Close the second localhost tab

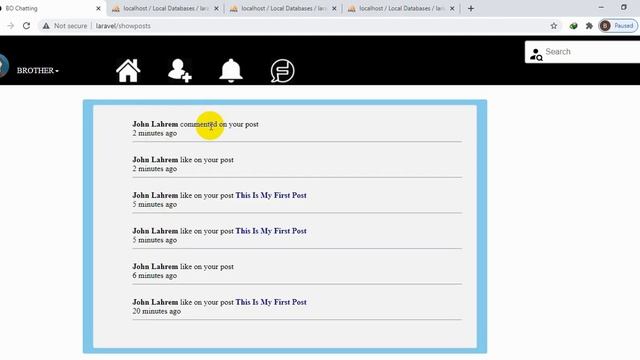[216, 8]
